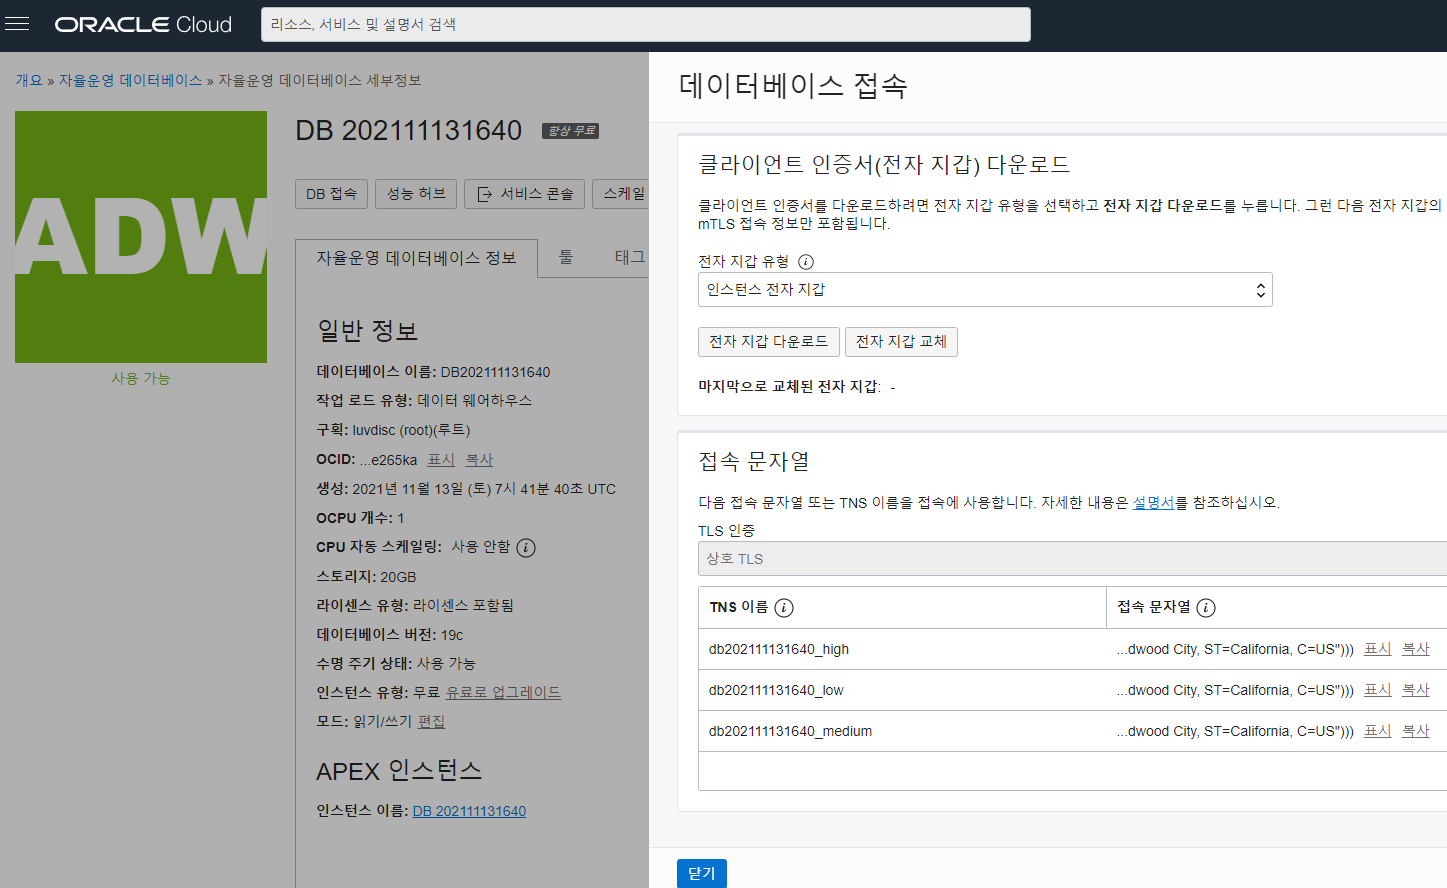The width and height of the screenshot is (1447, 888).
Task: Click the TNS name db202111131640_high
Action: [x=779, y=649]
